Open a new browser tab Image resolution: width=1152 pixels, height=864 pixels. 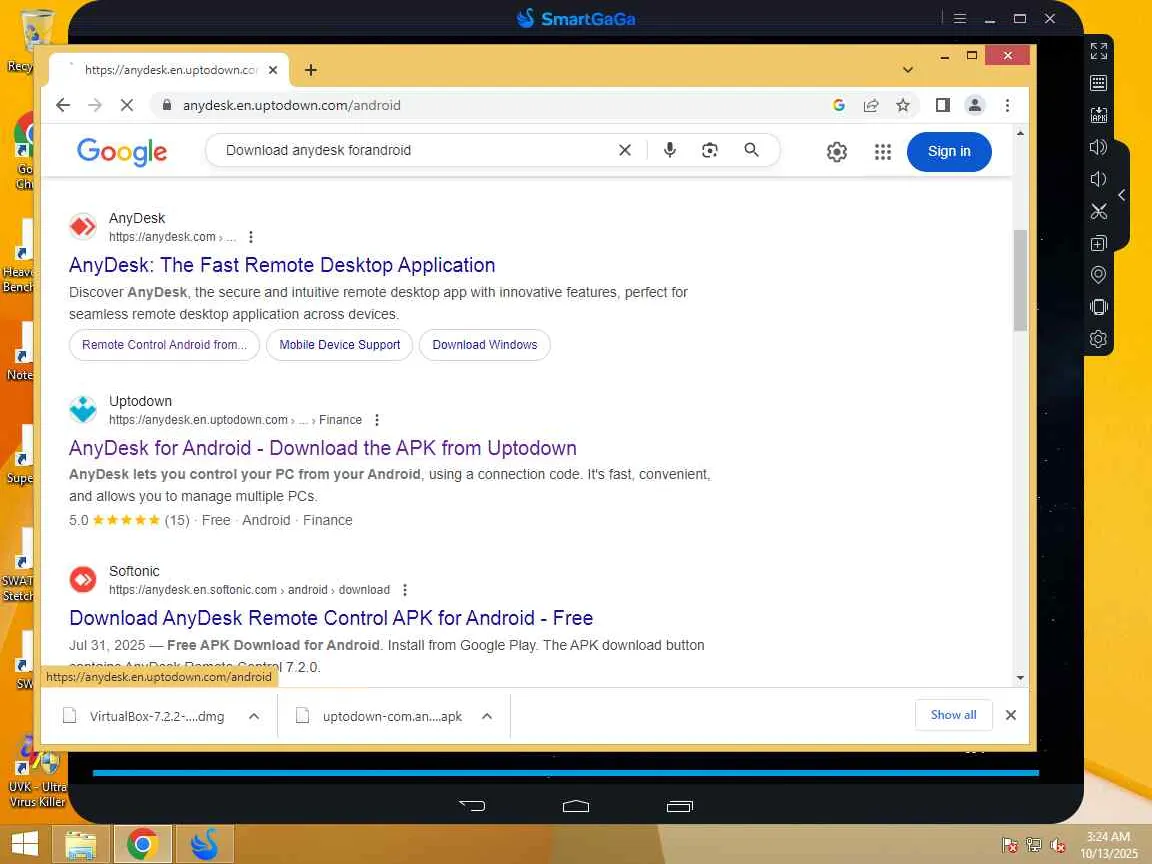point(311,70)
